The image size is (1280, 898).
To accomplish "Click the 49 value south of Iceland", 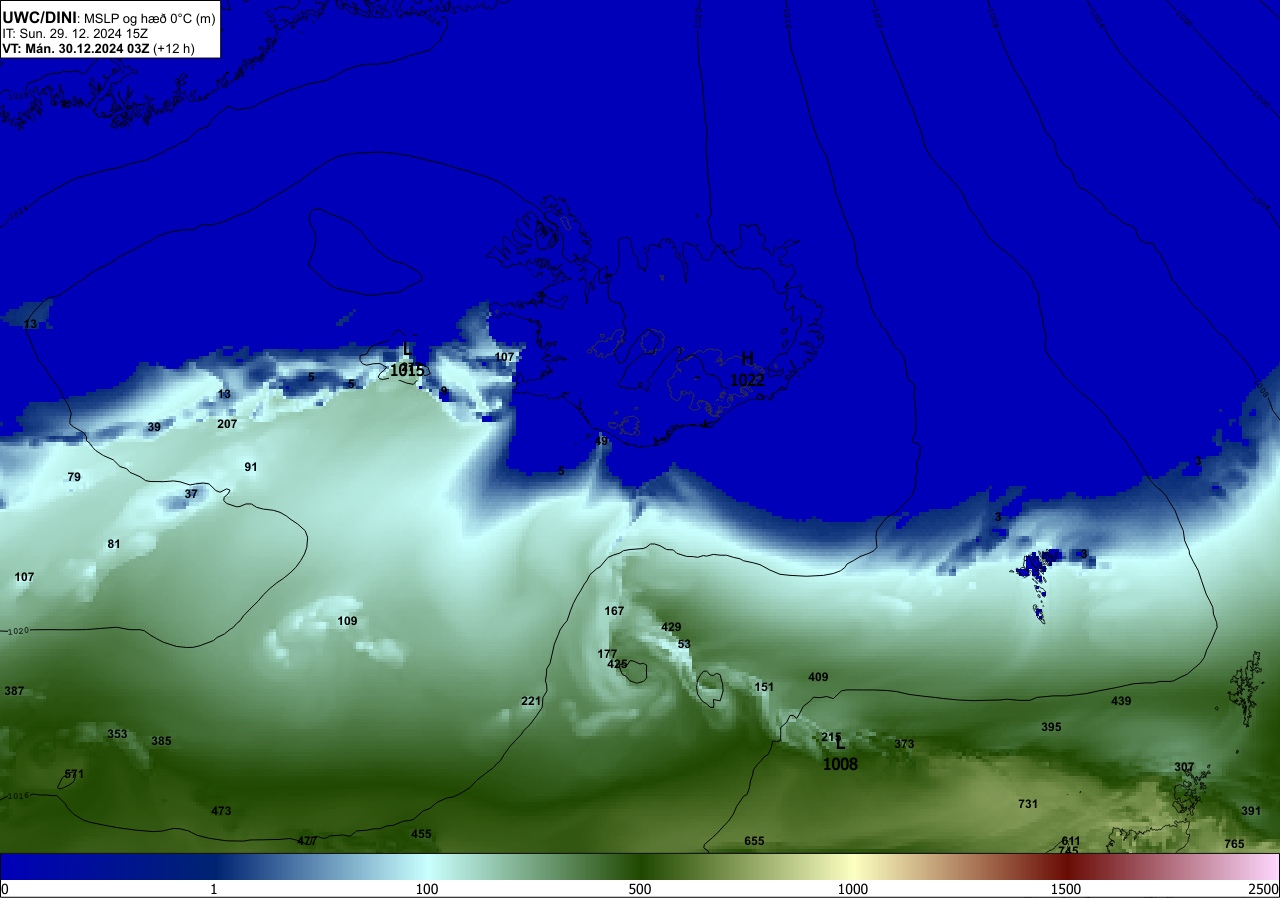I will [x=601, y=441].
